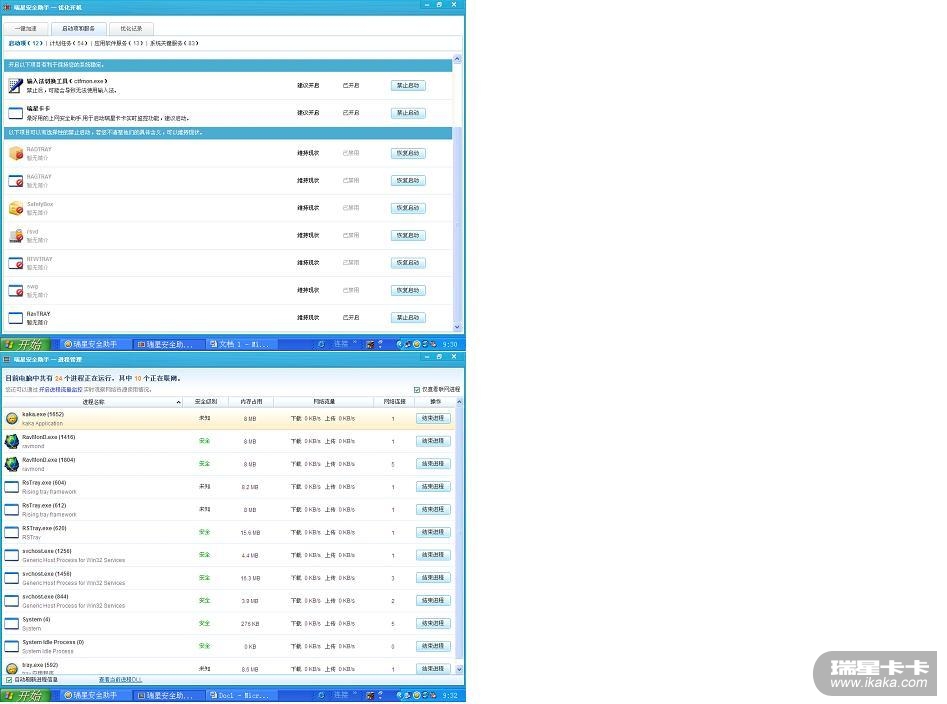The width and height of the screenshot is (947, 704).
Task: Open the 开始 menu on the 9:32 taskbar
Action: coord(24,696)
